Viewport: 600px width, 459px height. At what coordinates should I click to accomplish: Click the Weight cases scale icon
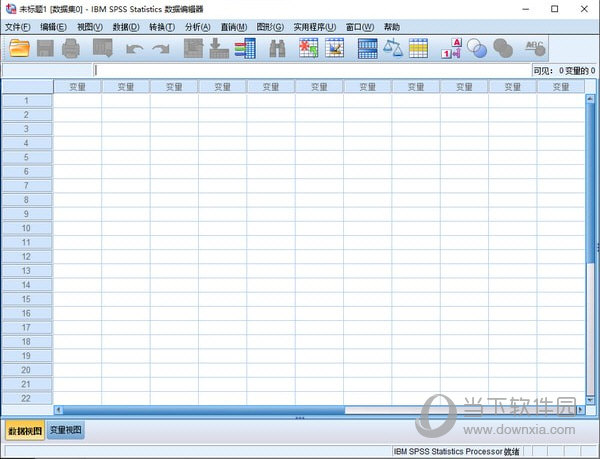393,48
